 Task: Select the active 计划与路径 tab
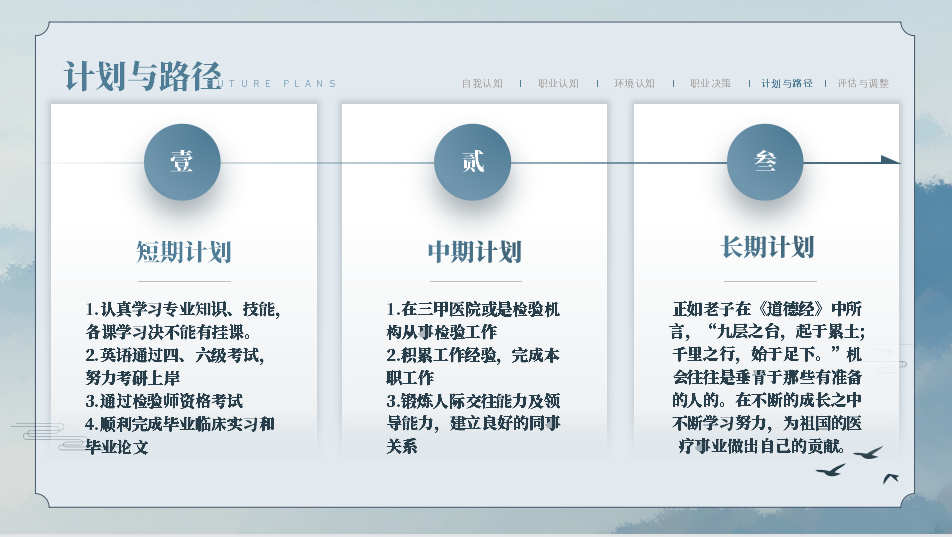(787, 84)
